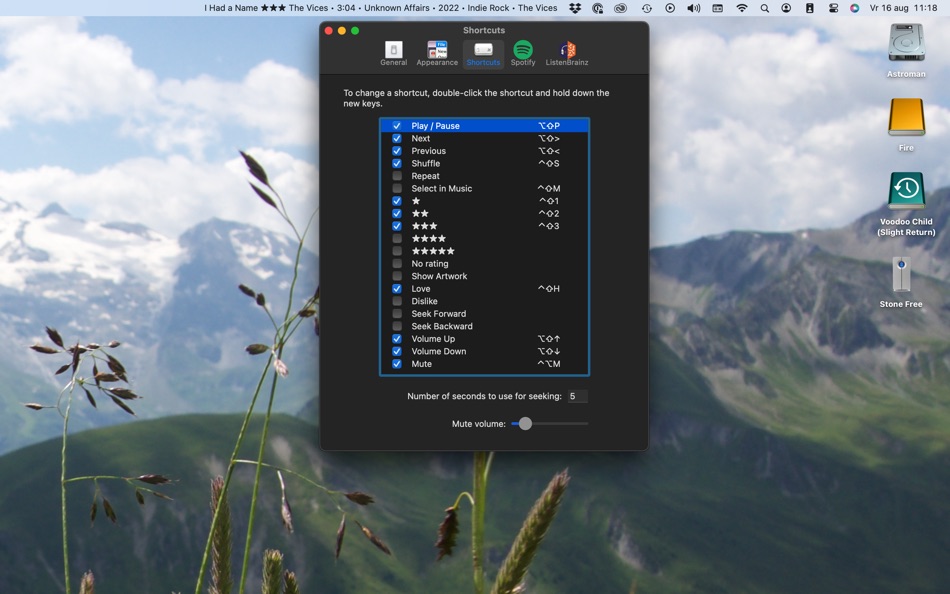Click the Dropbox icon in the menu bar
Viewport: 950px width, 594px height.
[574, 7]
